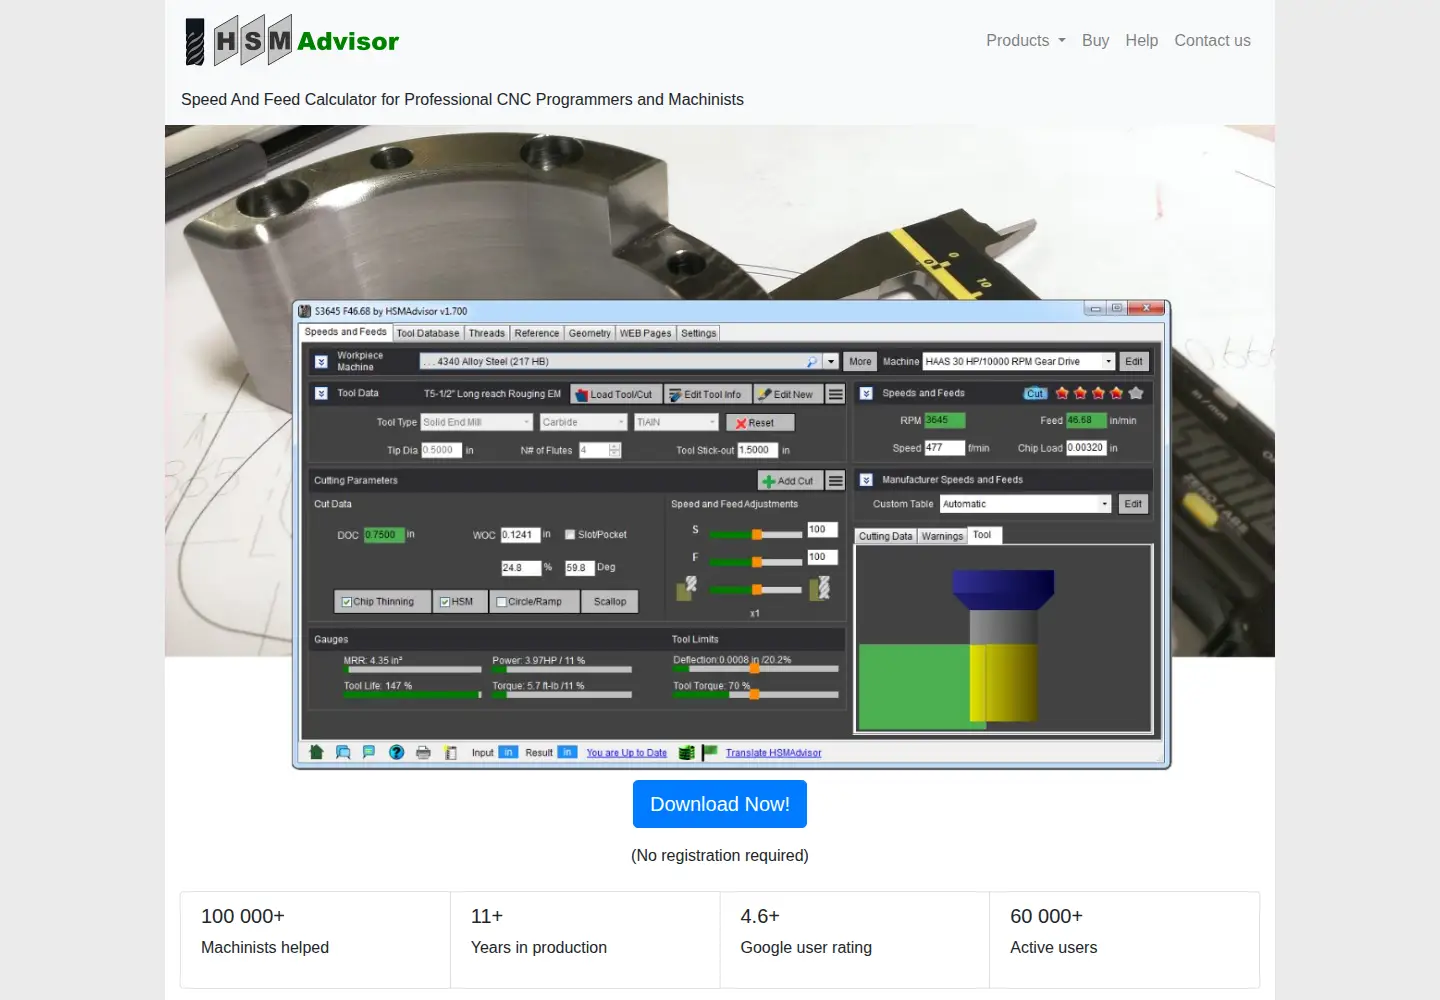Image resolution: width=1440 pixels, height=1000 pixels.
Task: Click the gray fifth rating star
Action: pos(1136,393)
